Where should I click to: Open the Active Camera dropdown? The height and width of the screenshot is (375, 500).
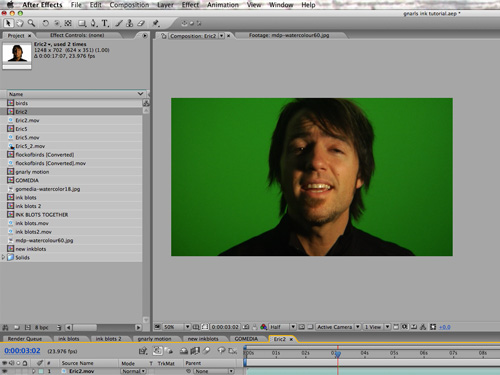point(338,327)
